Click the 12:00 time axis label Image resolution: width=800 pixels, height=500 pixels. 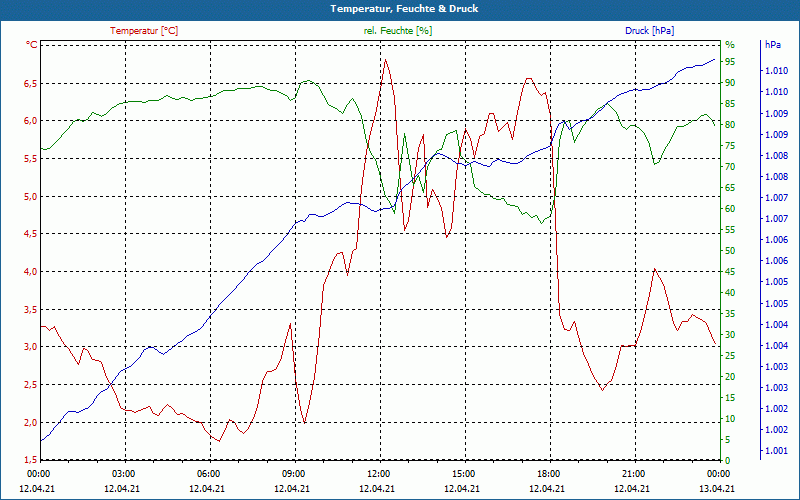tap(378, 474)
